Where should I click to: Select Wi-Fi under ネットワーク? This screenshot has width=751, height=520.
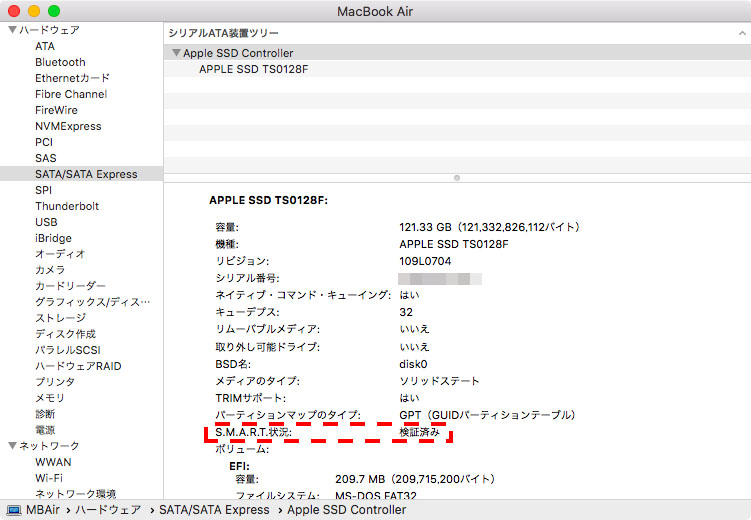click(49, 478)
